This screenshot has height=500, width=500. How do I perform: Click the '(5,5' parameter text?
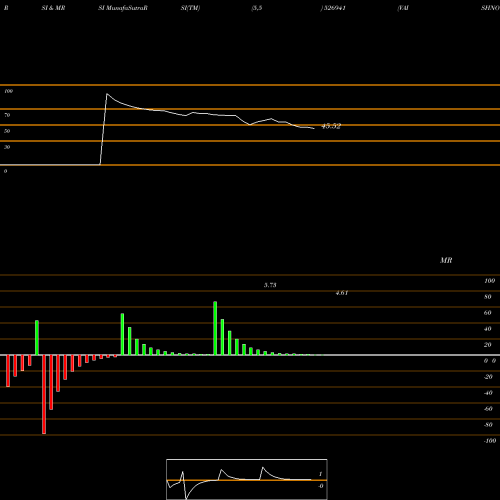[x=257, y=8]
